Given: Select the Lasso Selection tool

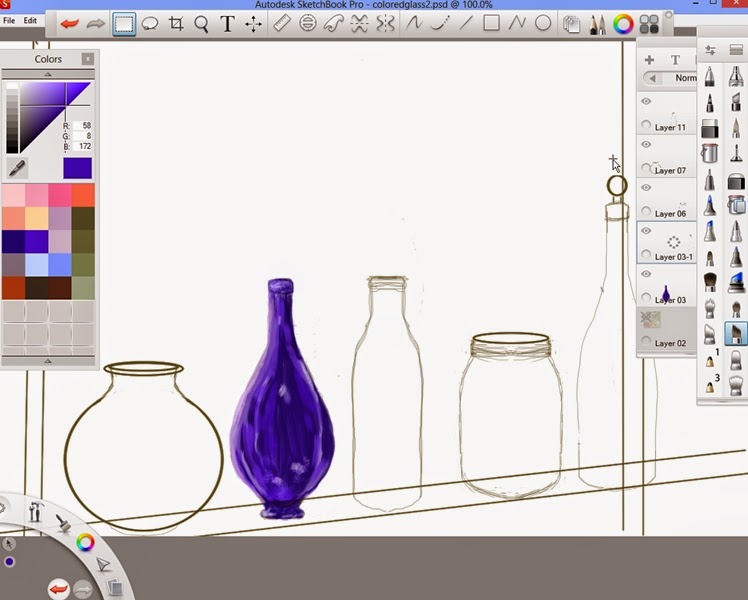Looking at the screenshot, I should point(150,23).
